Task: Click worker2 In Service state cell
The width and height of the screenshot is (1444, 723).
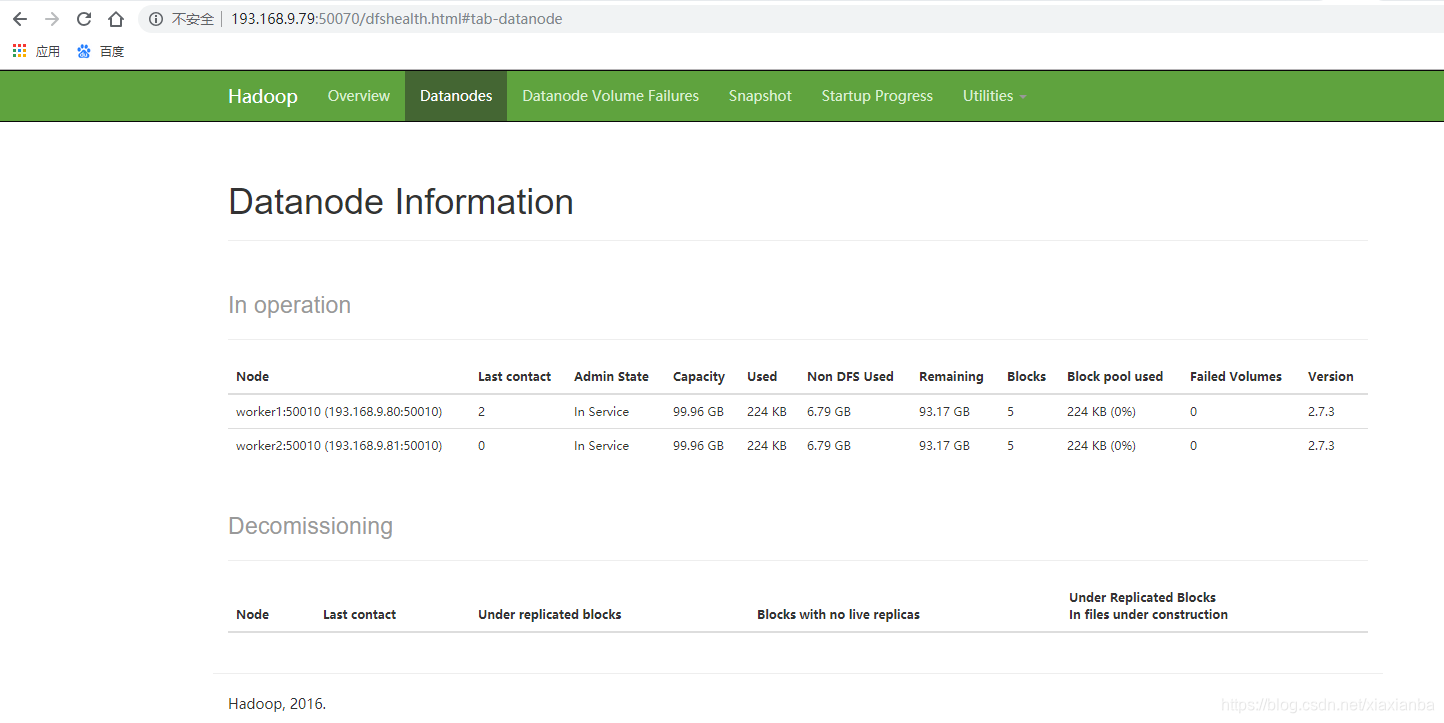Action: pyautogui.click(x=601, y=446)
